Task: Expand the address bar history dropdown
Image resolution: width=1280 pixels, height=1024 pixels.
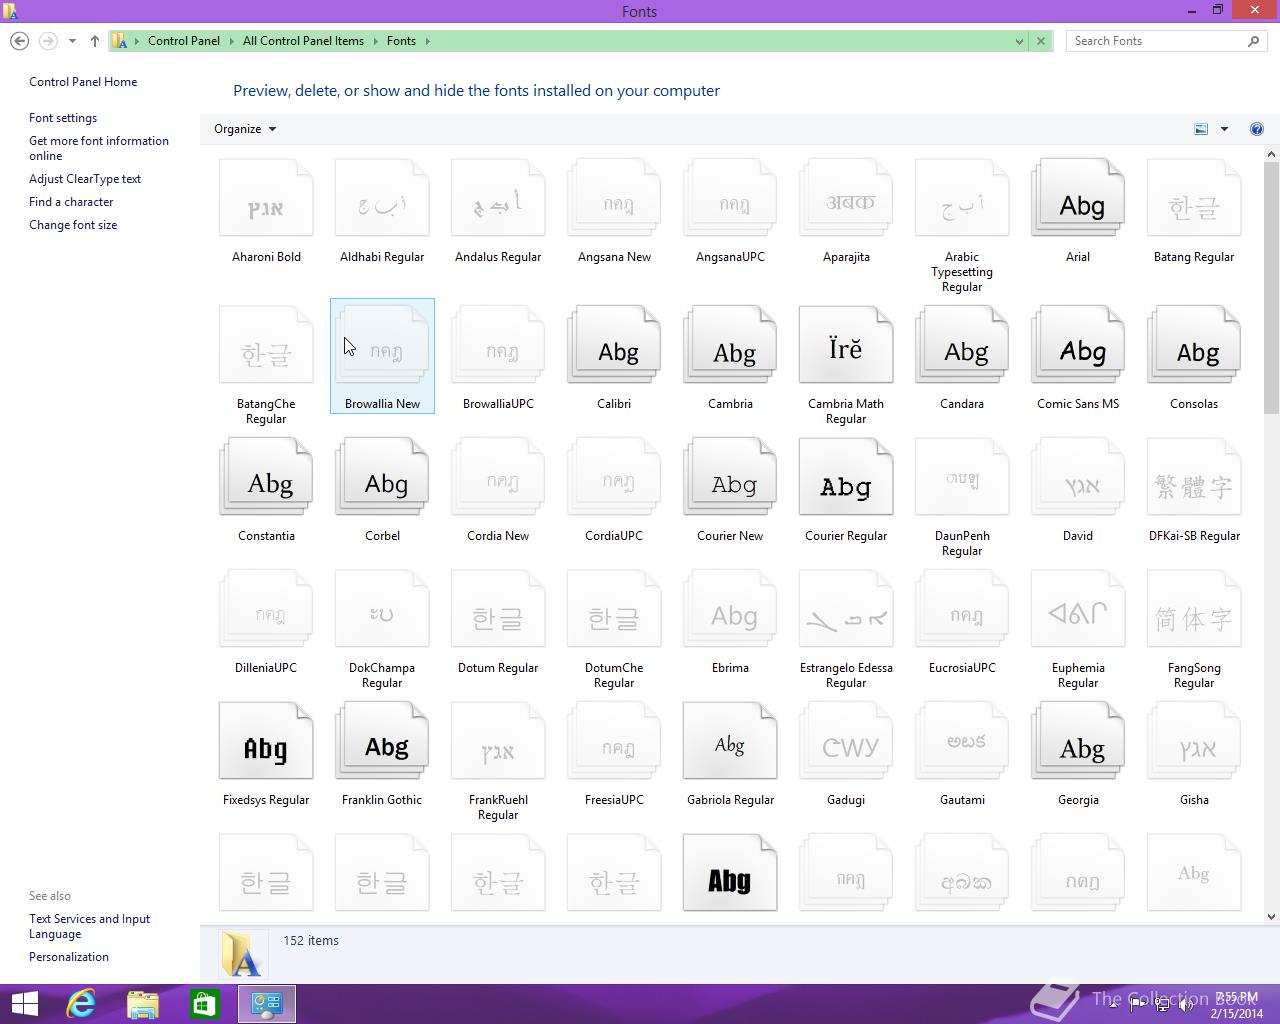Action: pos(1019,41)
